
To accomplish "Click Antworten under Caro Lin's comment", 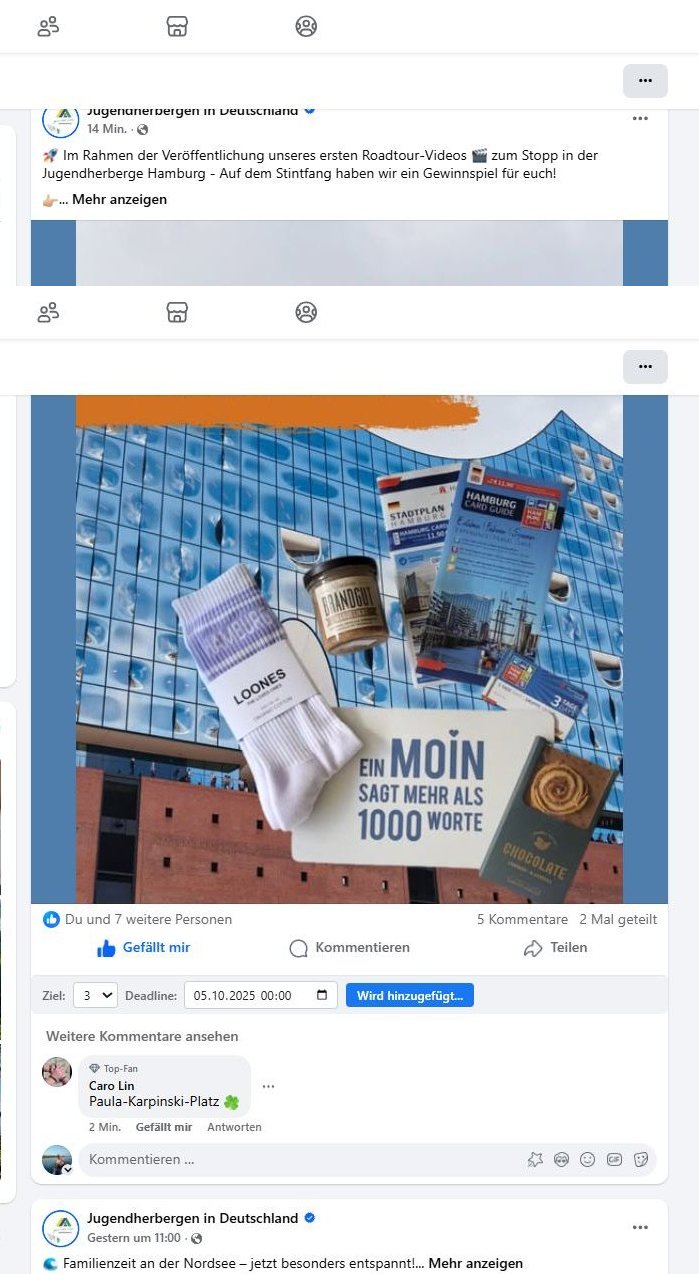I will point(234,1127).
